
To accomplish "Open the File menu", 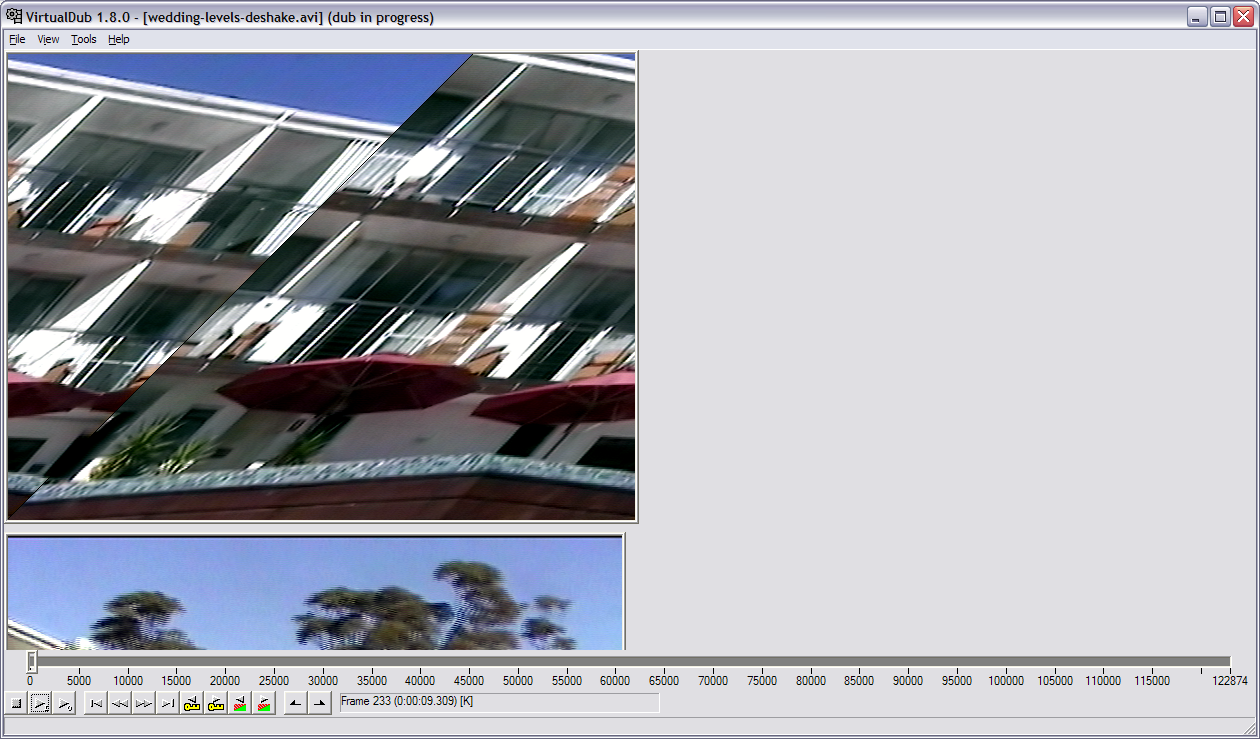I will (17, 39).
